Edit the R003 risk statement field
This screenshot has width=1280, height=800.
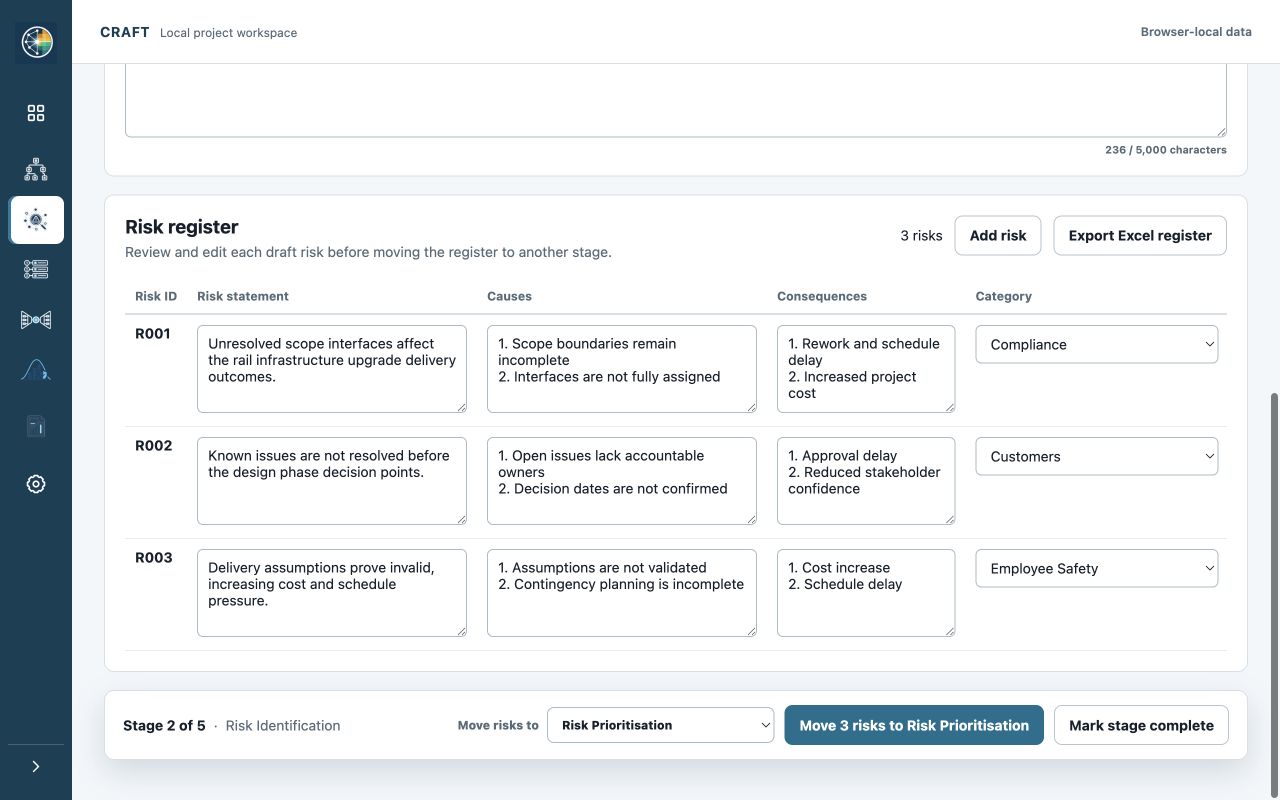(x=332, y=593)
